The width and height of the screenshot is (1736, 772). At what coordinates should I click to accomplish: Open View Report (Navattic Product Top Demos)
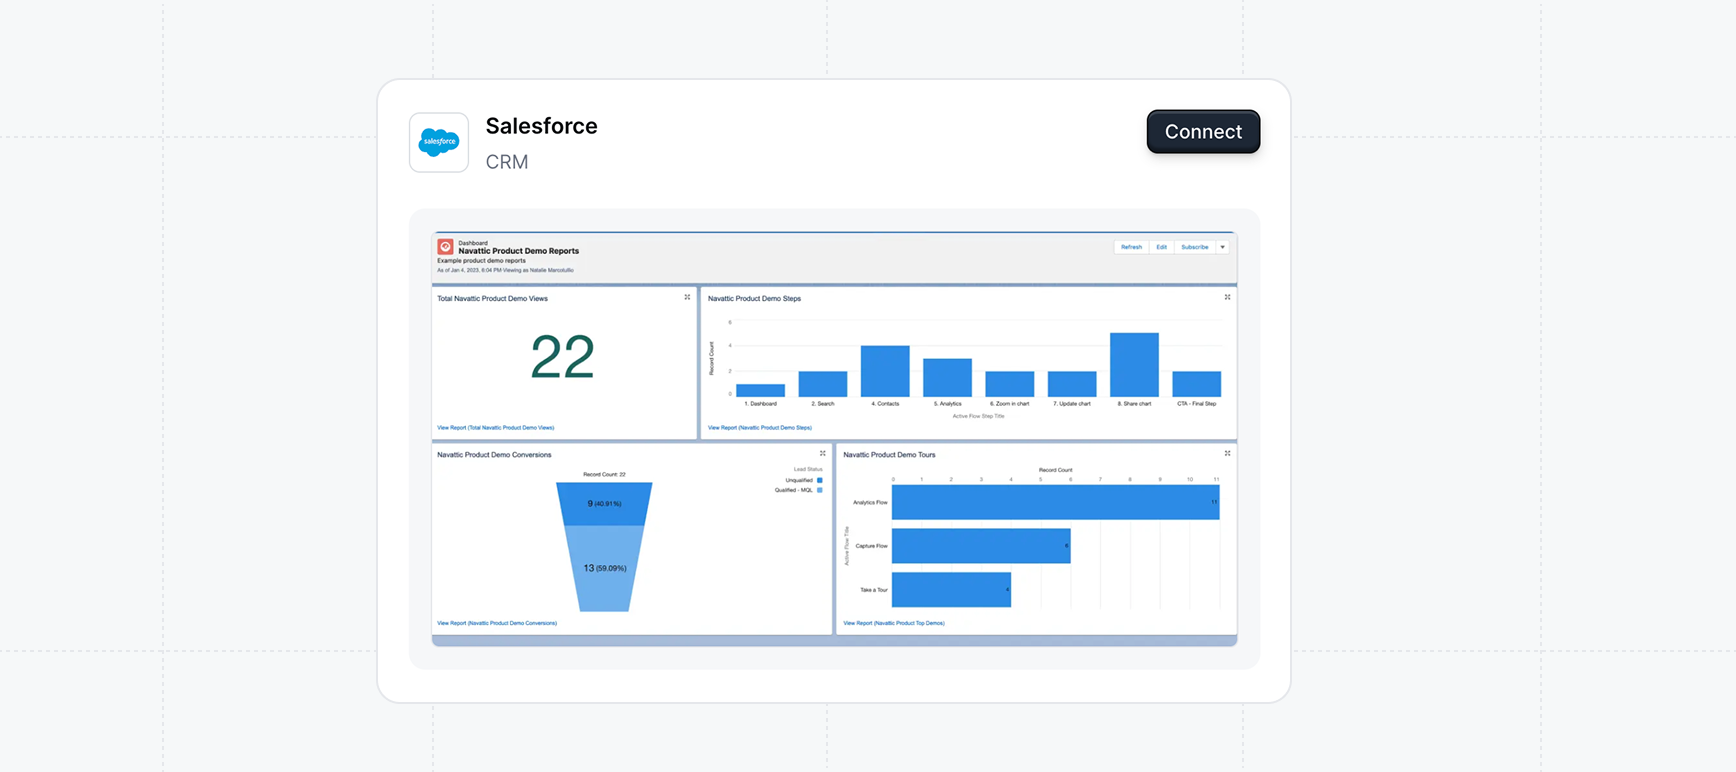coord(894,623)
